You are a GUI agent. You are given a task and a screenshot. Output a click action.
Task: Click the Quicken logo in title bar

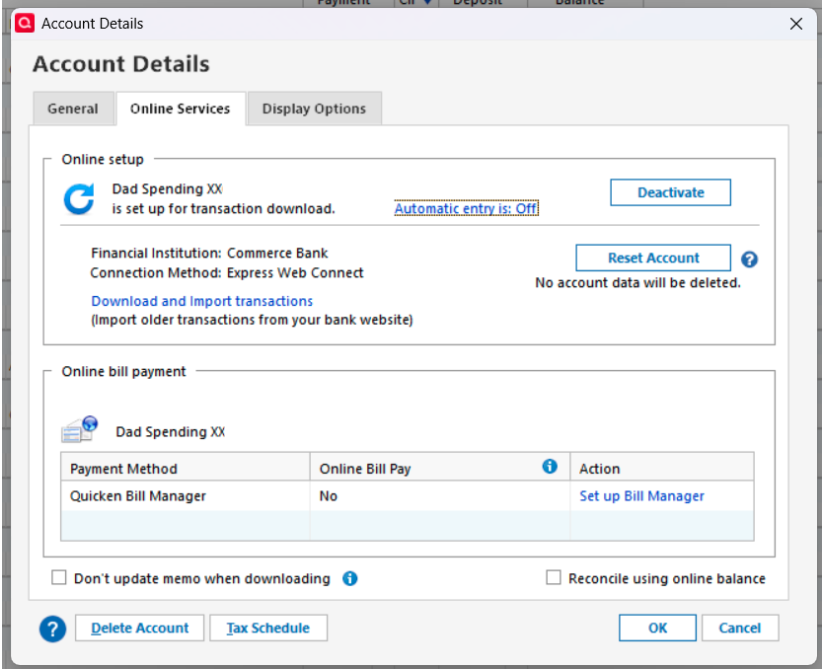(25, 23)
